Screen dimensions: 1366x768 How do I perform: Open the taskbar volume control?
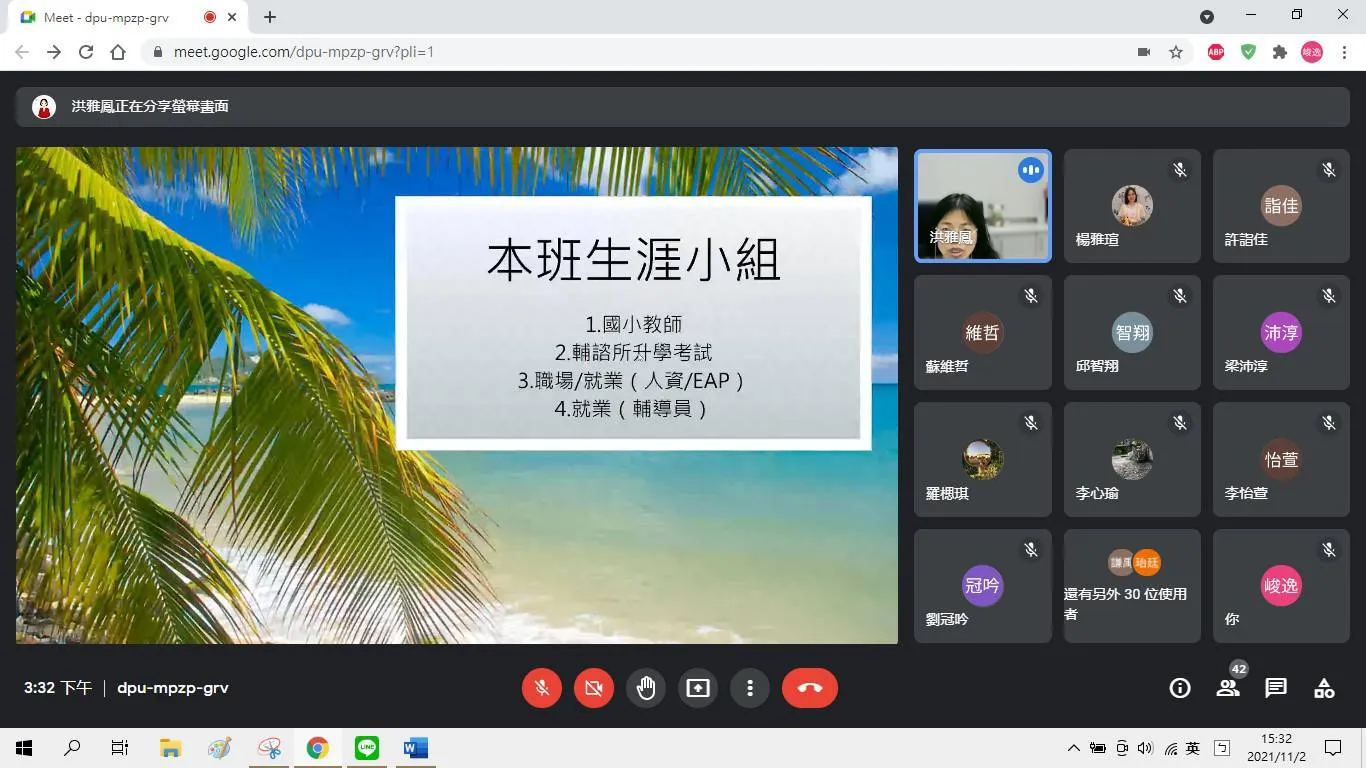[1146, 748]
